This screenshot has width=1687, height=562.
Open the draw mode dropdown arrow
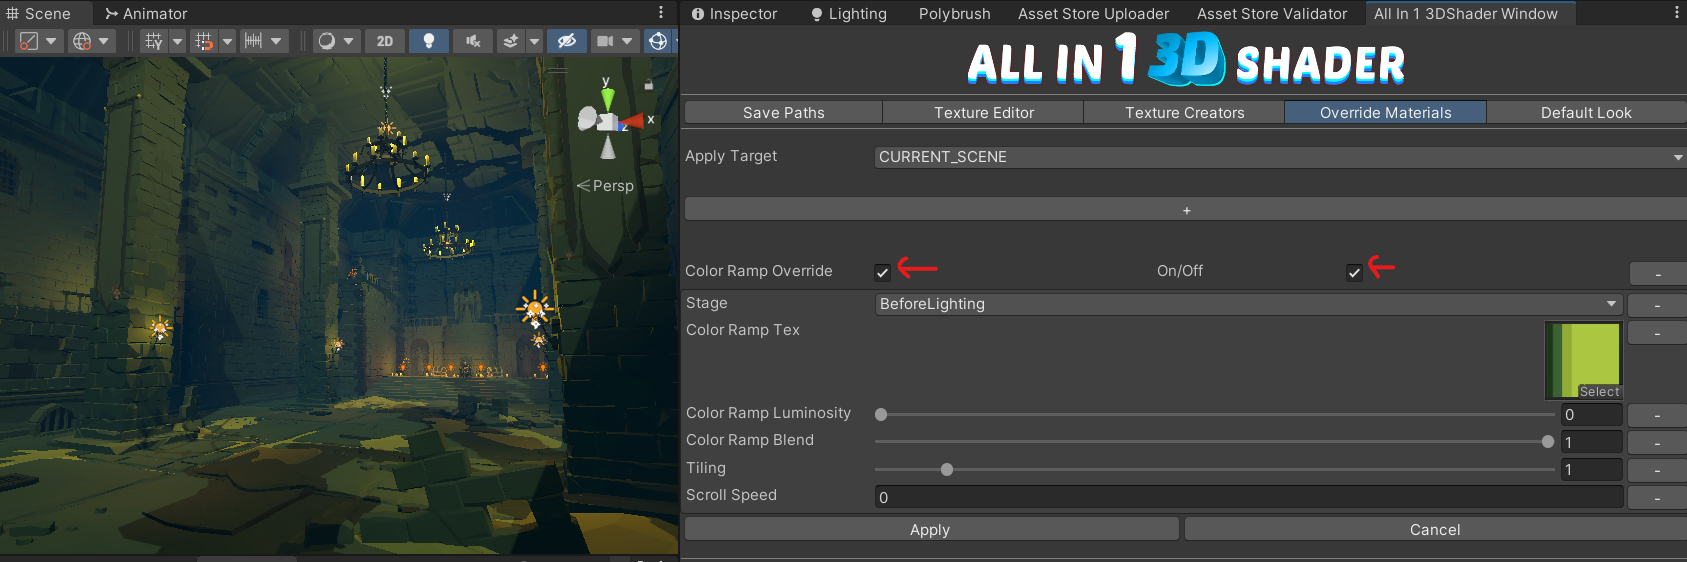349,41
